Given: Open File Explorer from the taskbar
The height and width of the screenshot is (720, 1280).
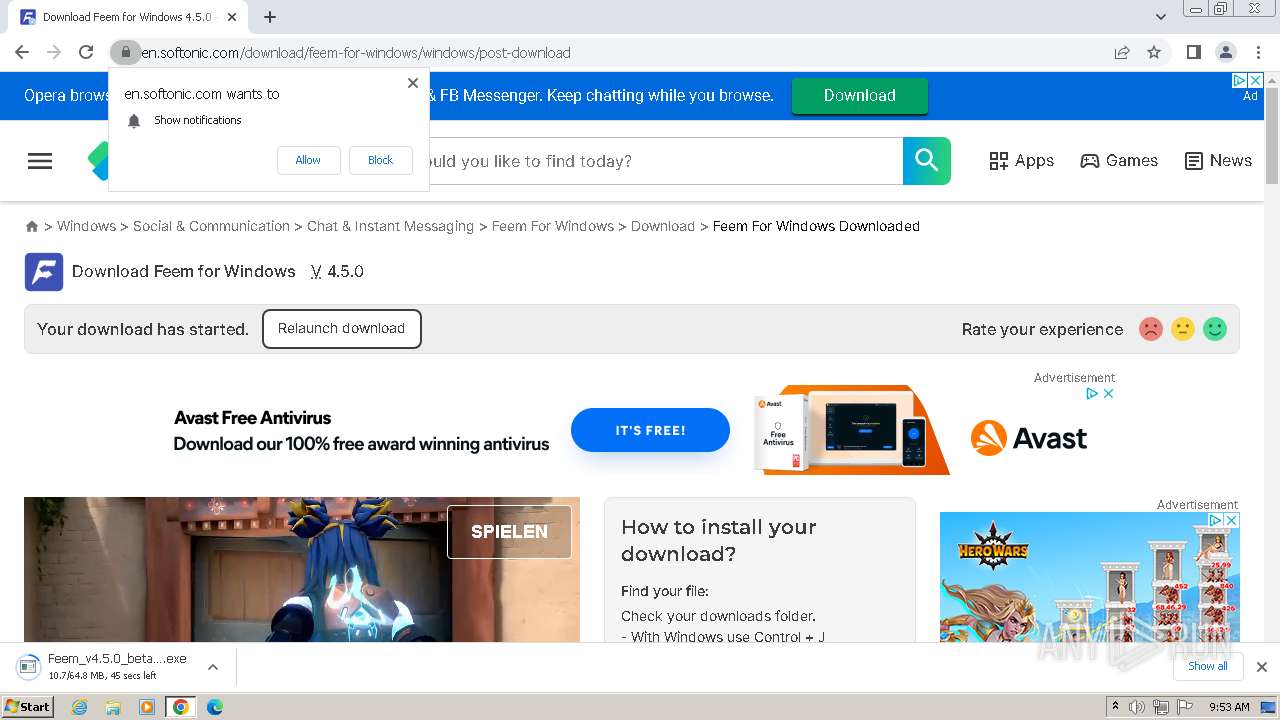Looking at the screenshot, I should click(113, 707).
